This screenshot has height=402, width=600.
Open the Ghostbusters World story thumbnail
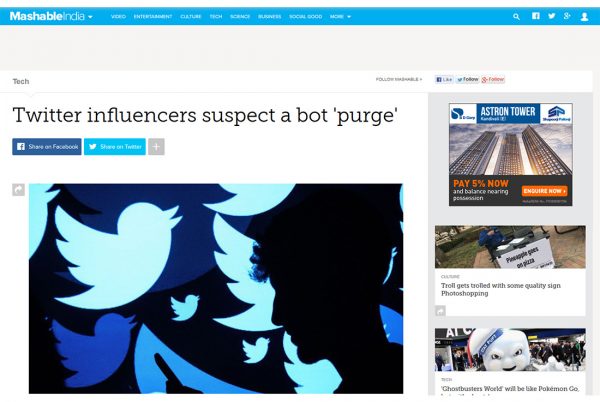click(x=510, y=350)
